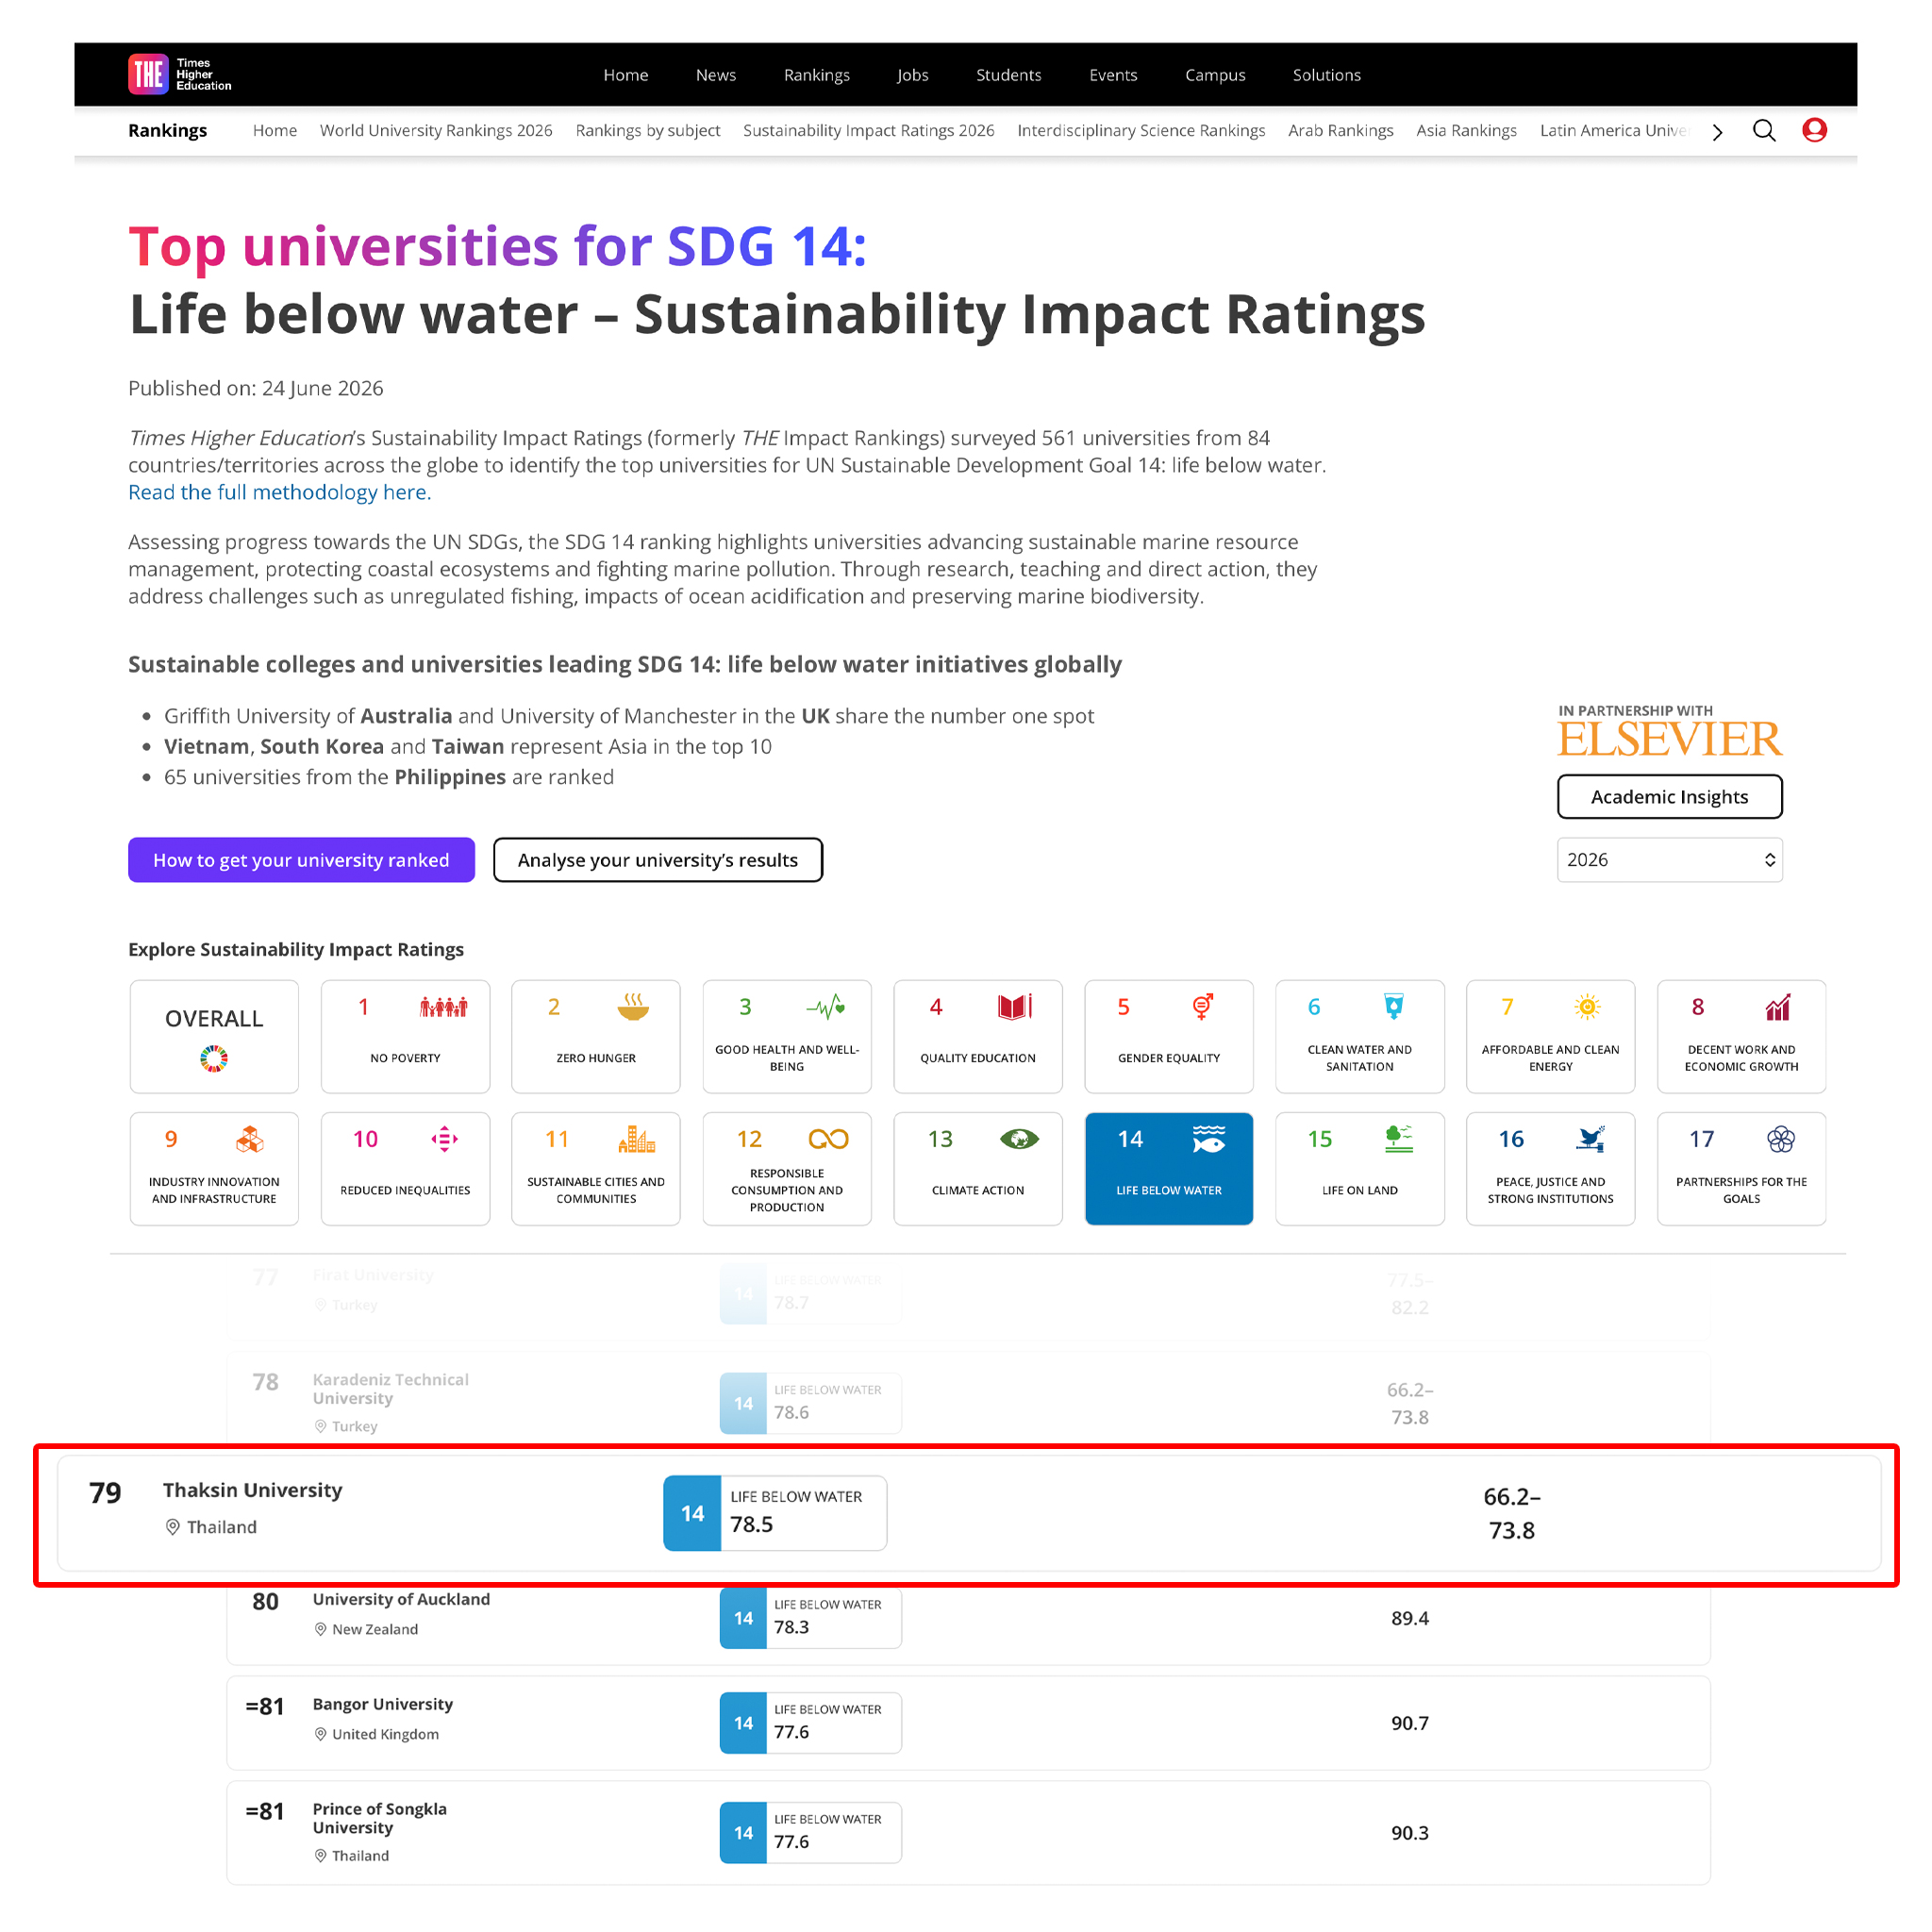Click Analyse your university's results button
This screenshot has height=1932, width=1932.
click(x=658, y=860)
